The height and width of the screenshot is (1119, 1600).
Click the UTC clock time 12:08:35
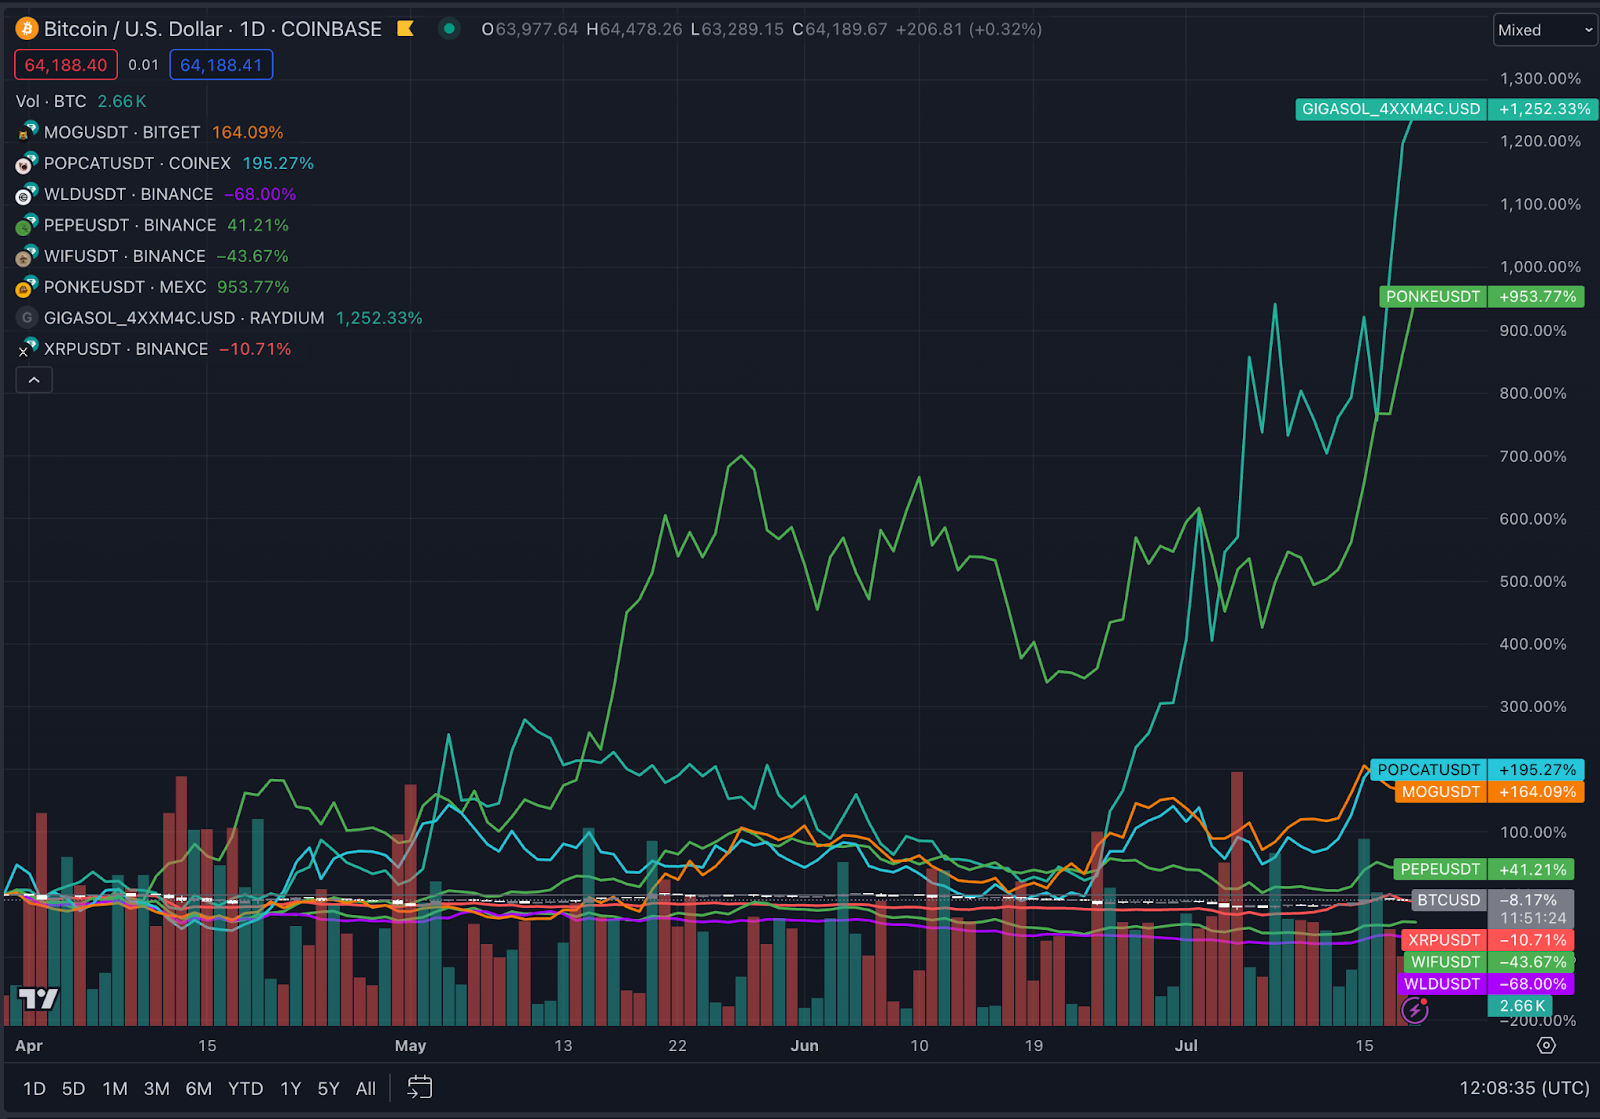(x=1524, y=1088)
